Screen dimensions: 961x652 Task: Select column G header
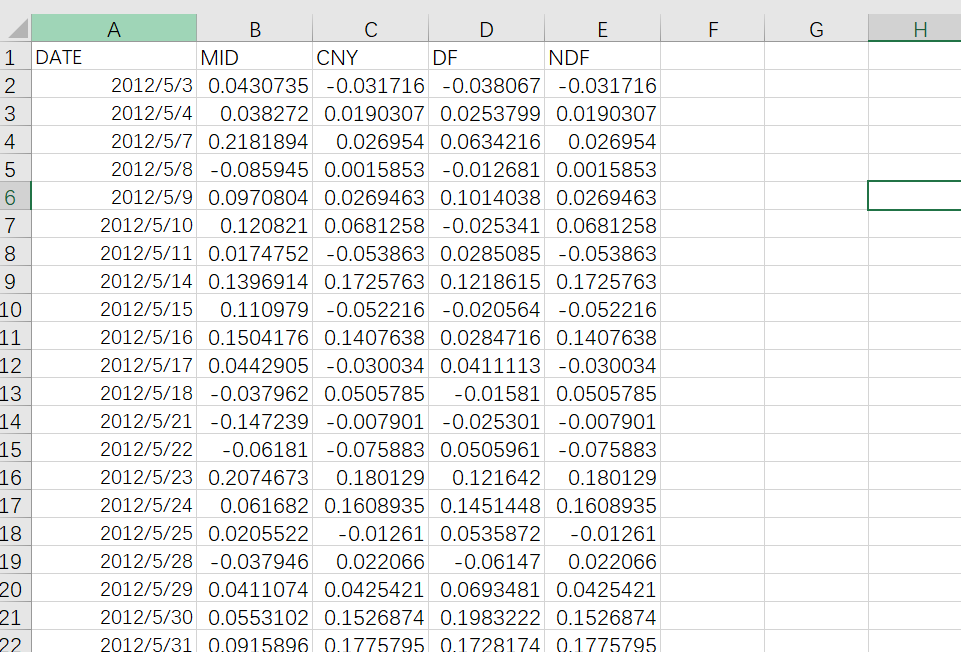point(816,28)
